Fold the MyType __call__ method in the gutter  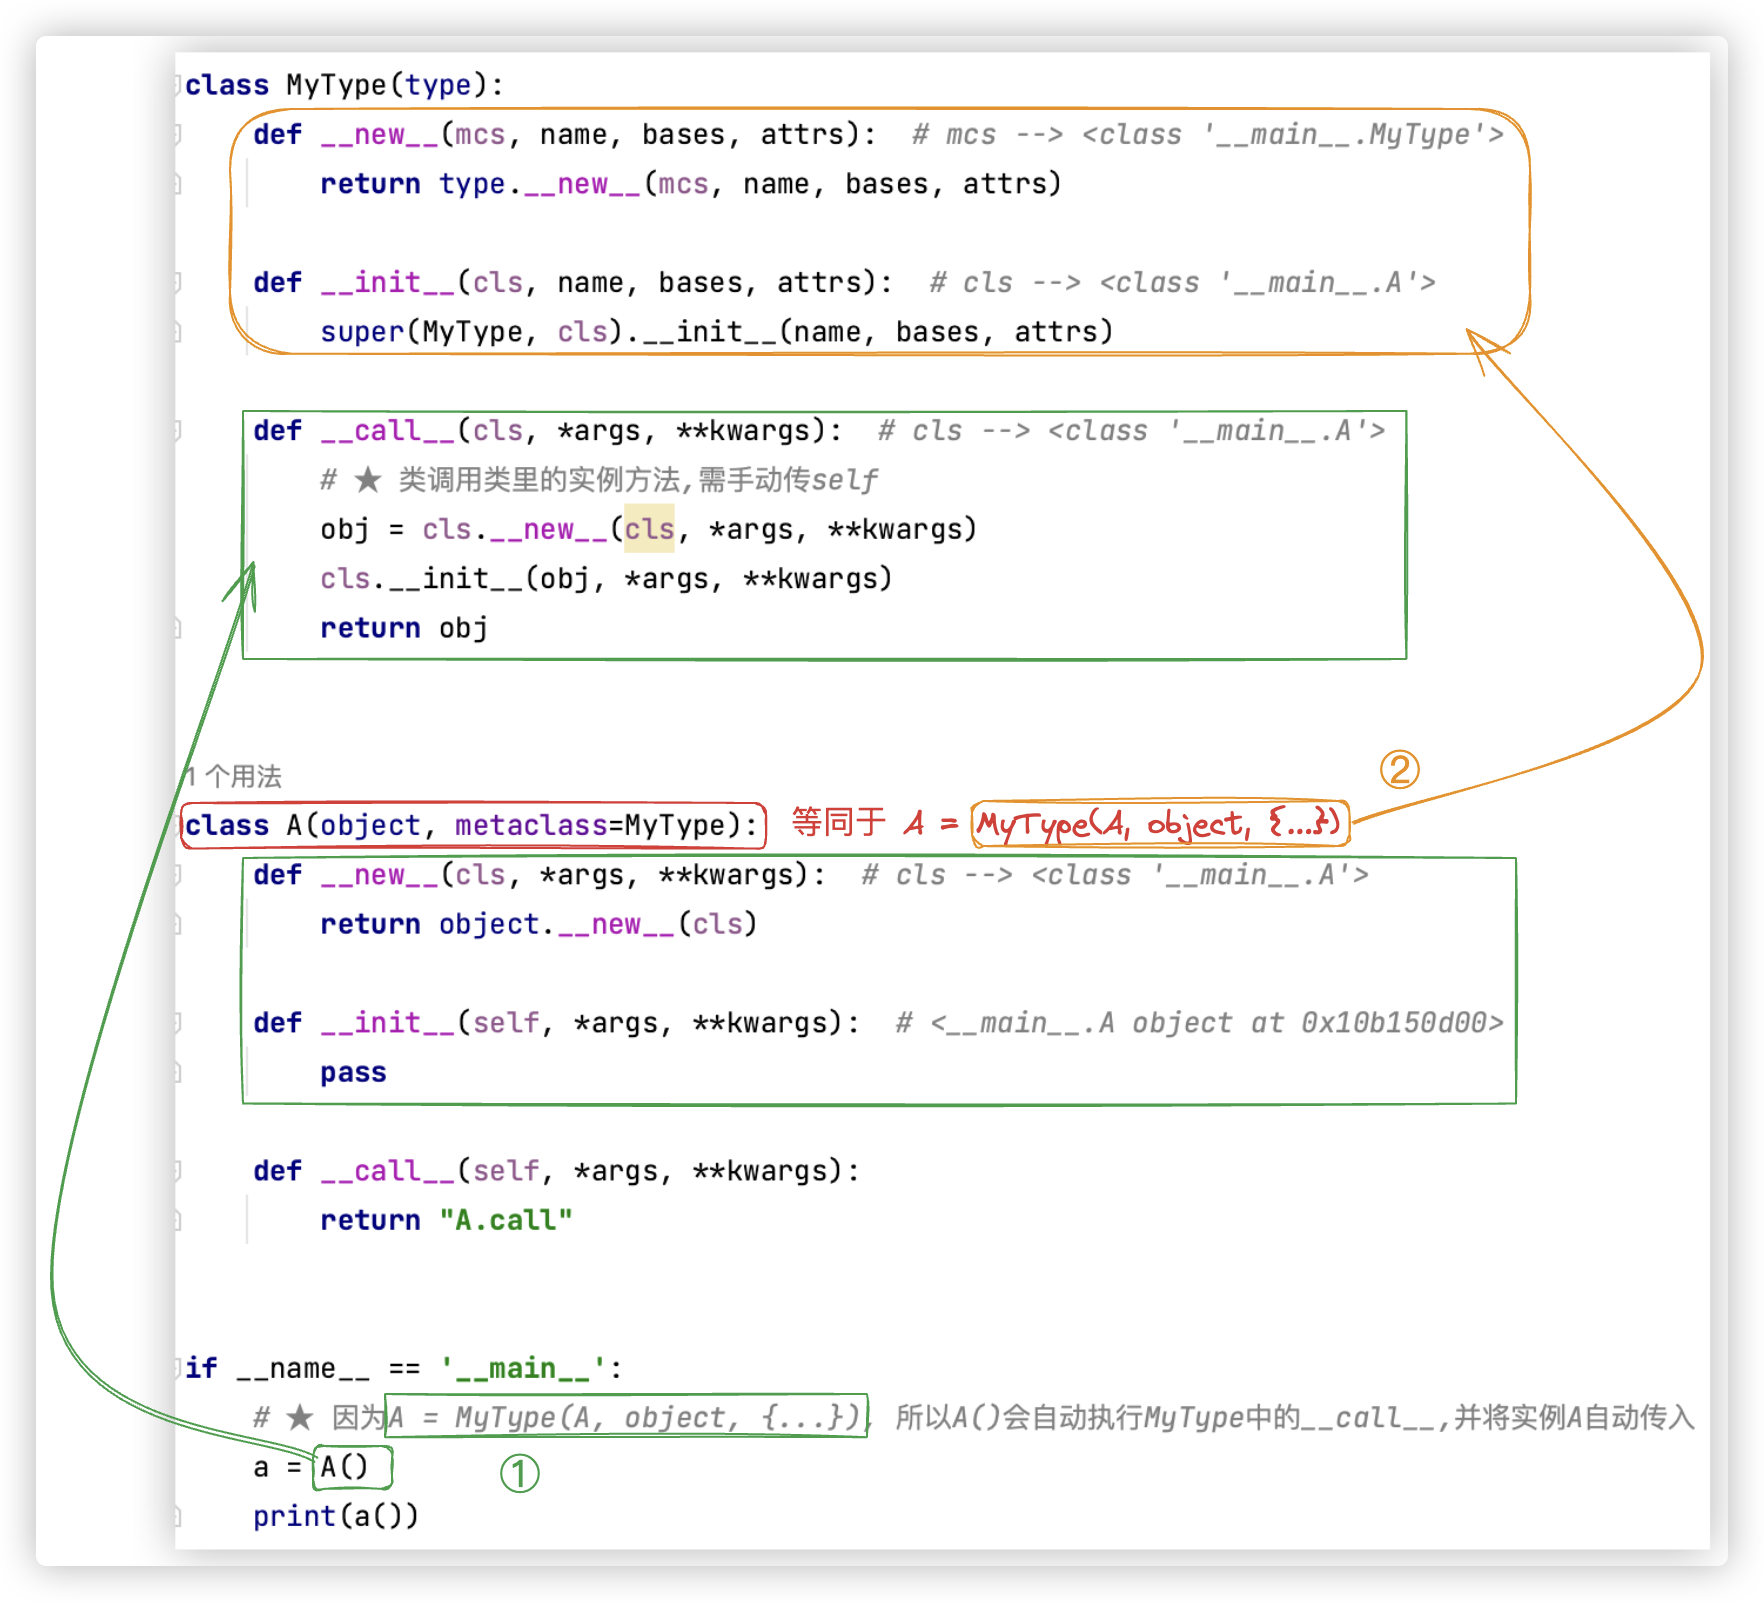click(x=178, y=431)
